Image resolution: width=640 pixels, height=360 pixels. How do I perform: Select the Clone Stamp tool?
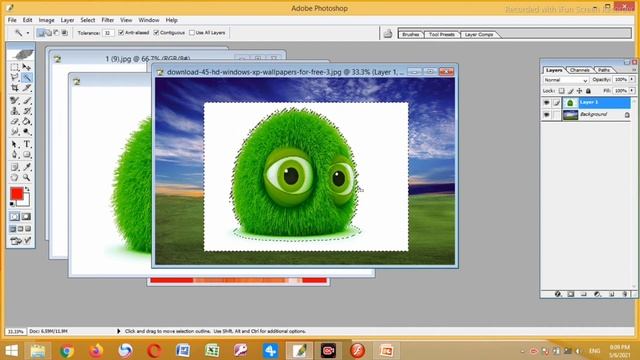pyautogui.click(x=15, y=111)
